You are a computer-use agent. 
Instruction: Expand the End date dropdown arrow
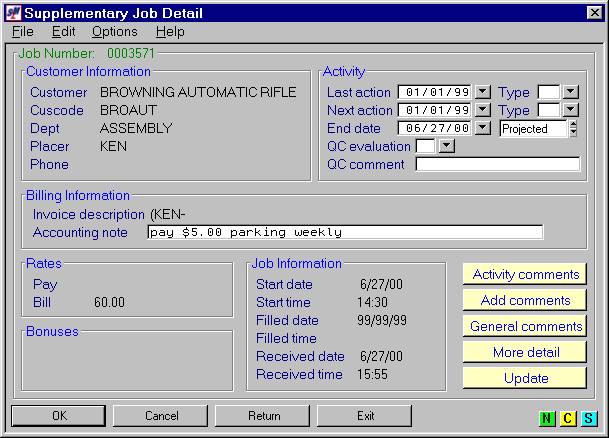(483, 128)
